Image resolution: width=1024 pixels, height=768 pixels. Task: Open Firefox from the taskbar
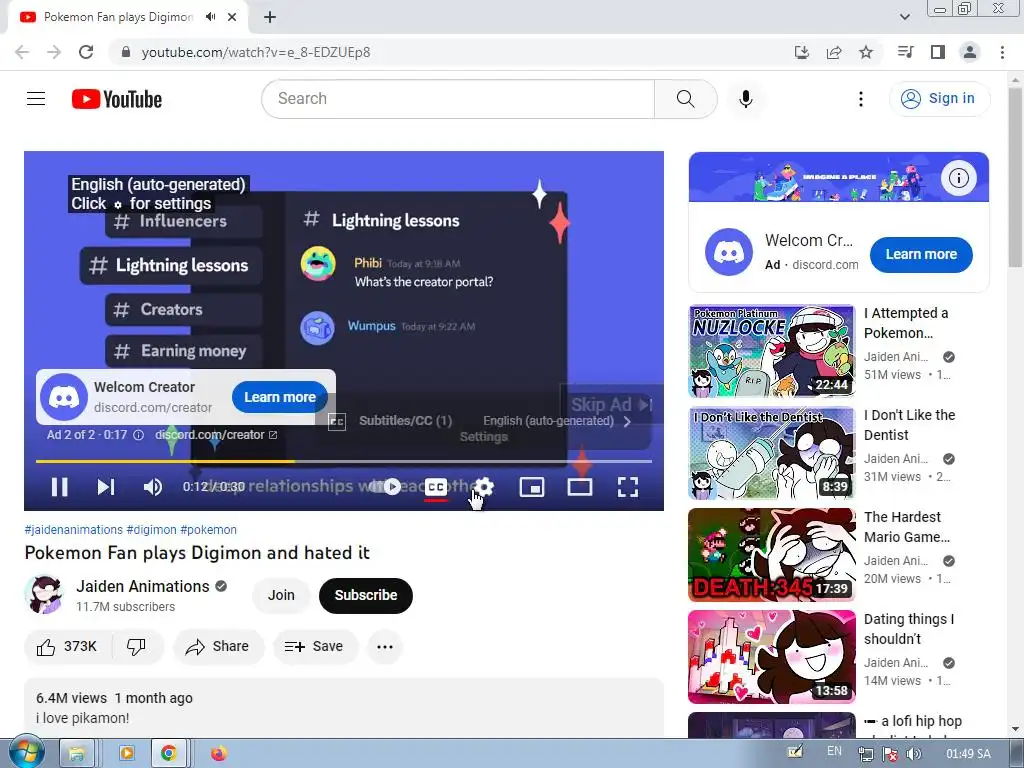(x=219, y=754)
